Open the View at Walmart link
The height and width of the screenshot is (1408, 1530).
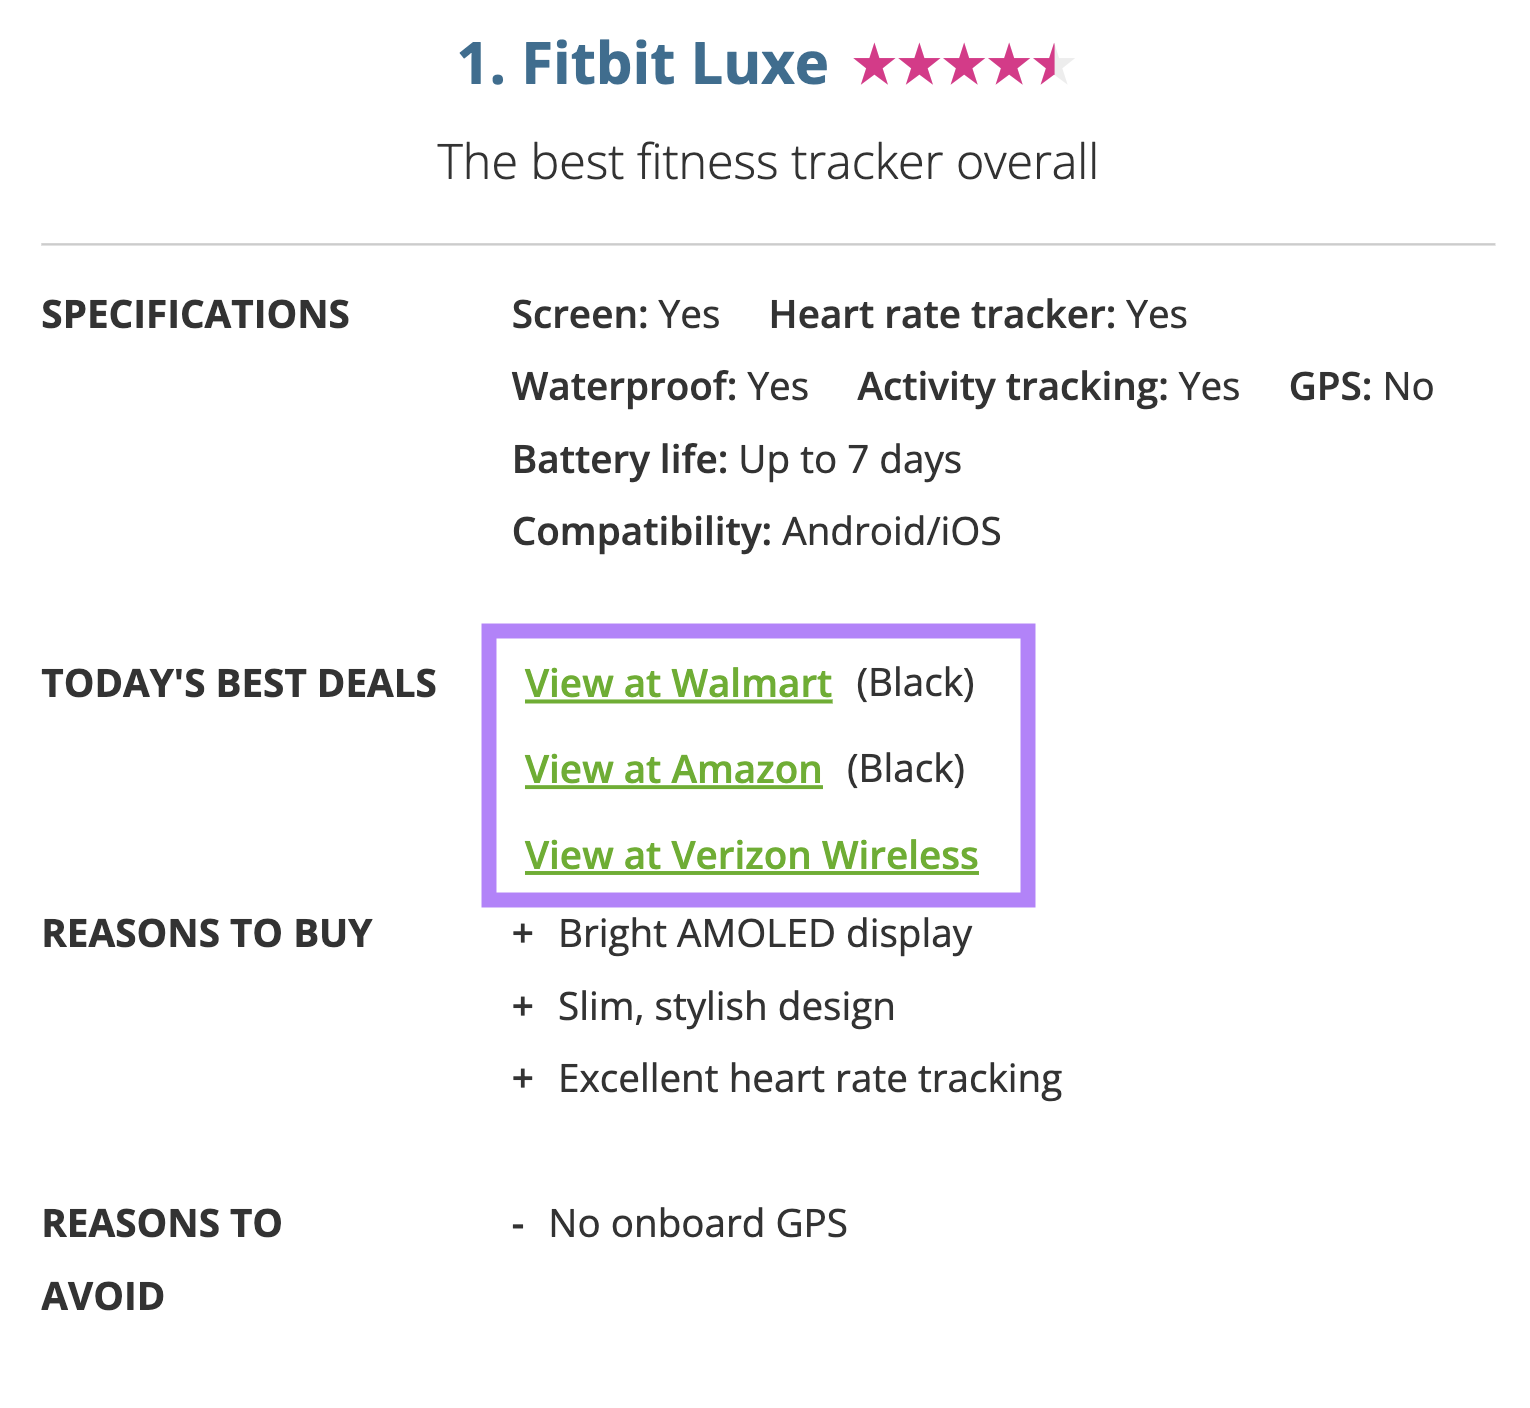point(678,684)
